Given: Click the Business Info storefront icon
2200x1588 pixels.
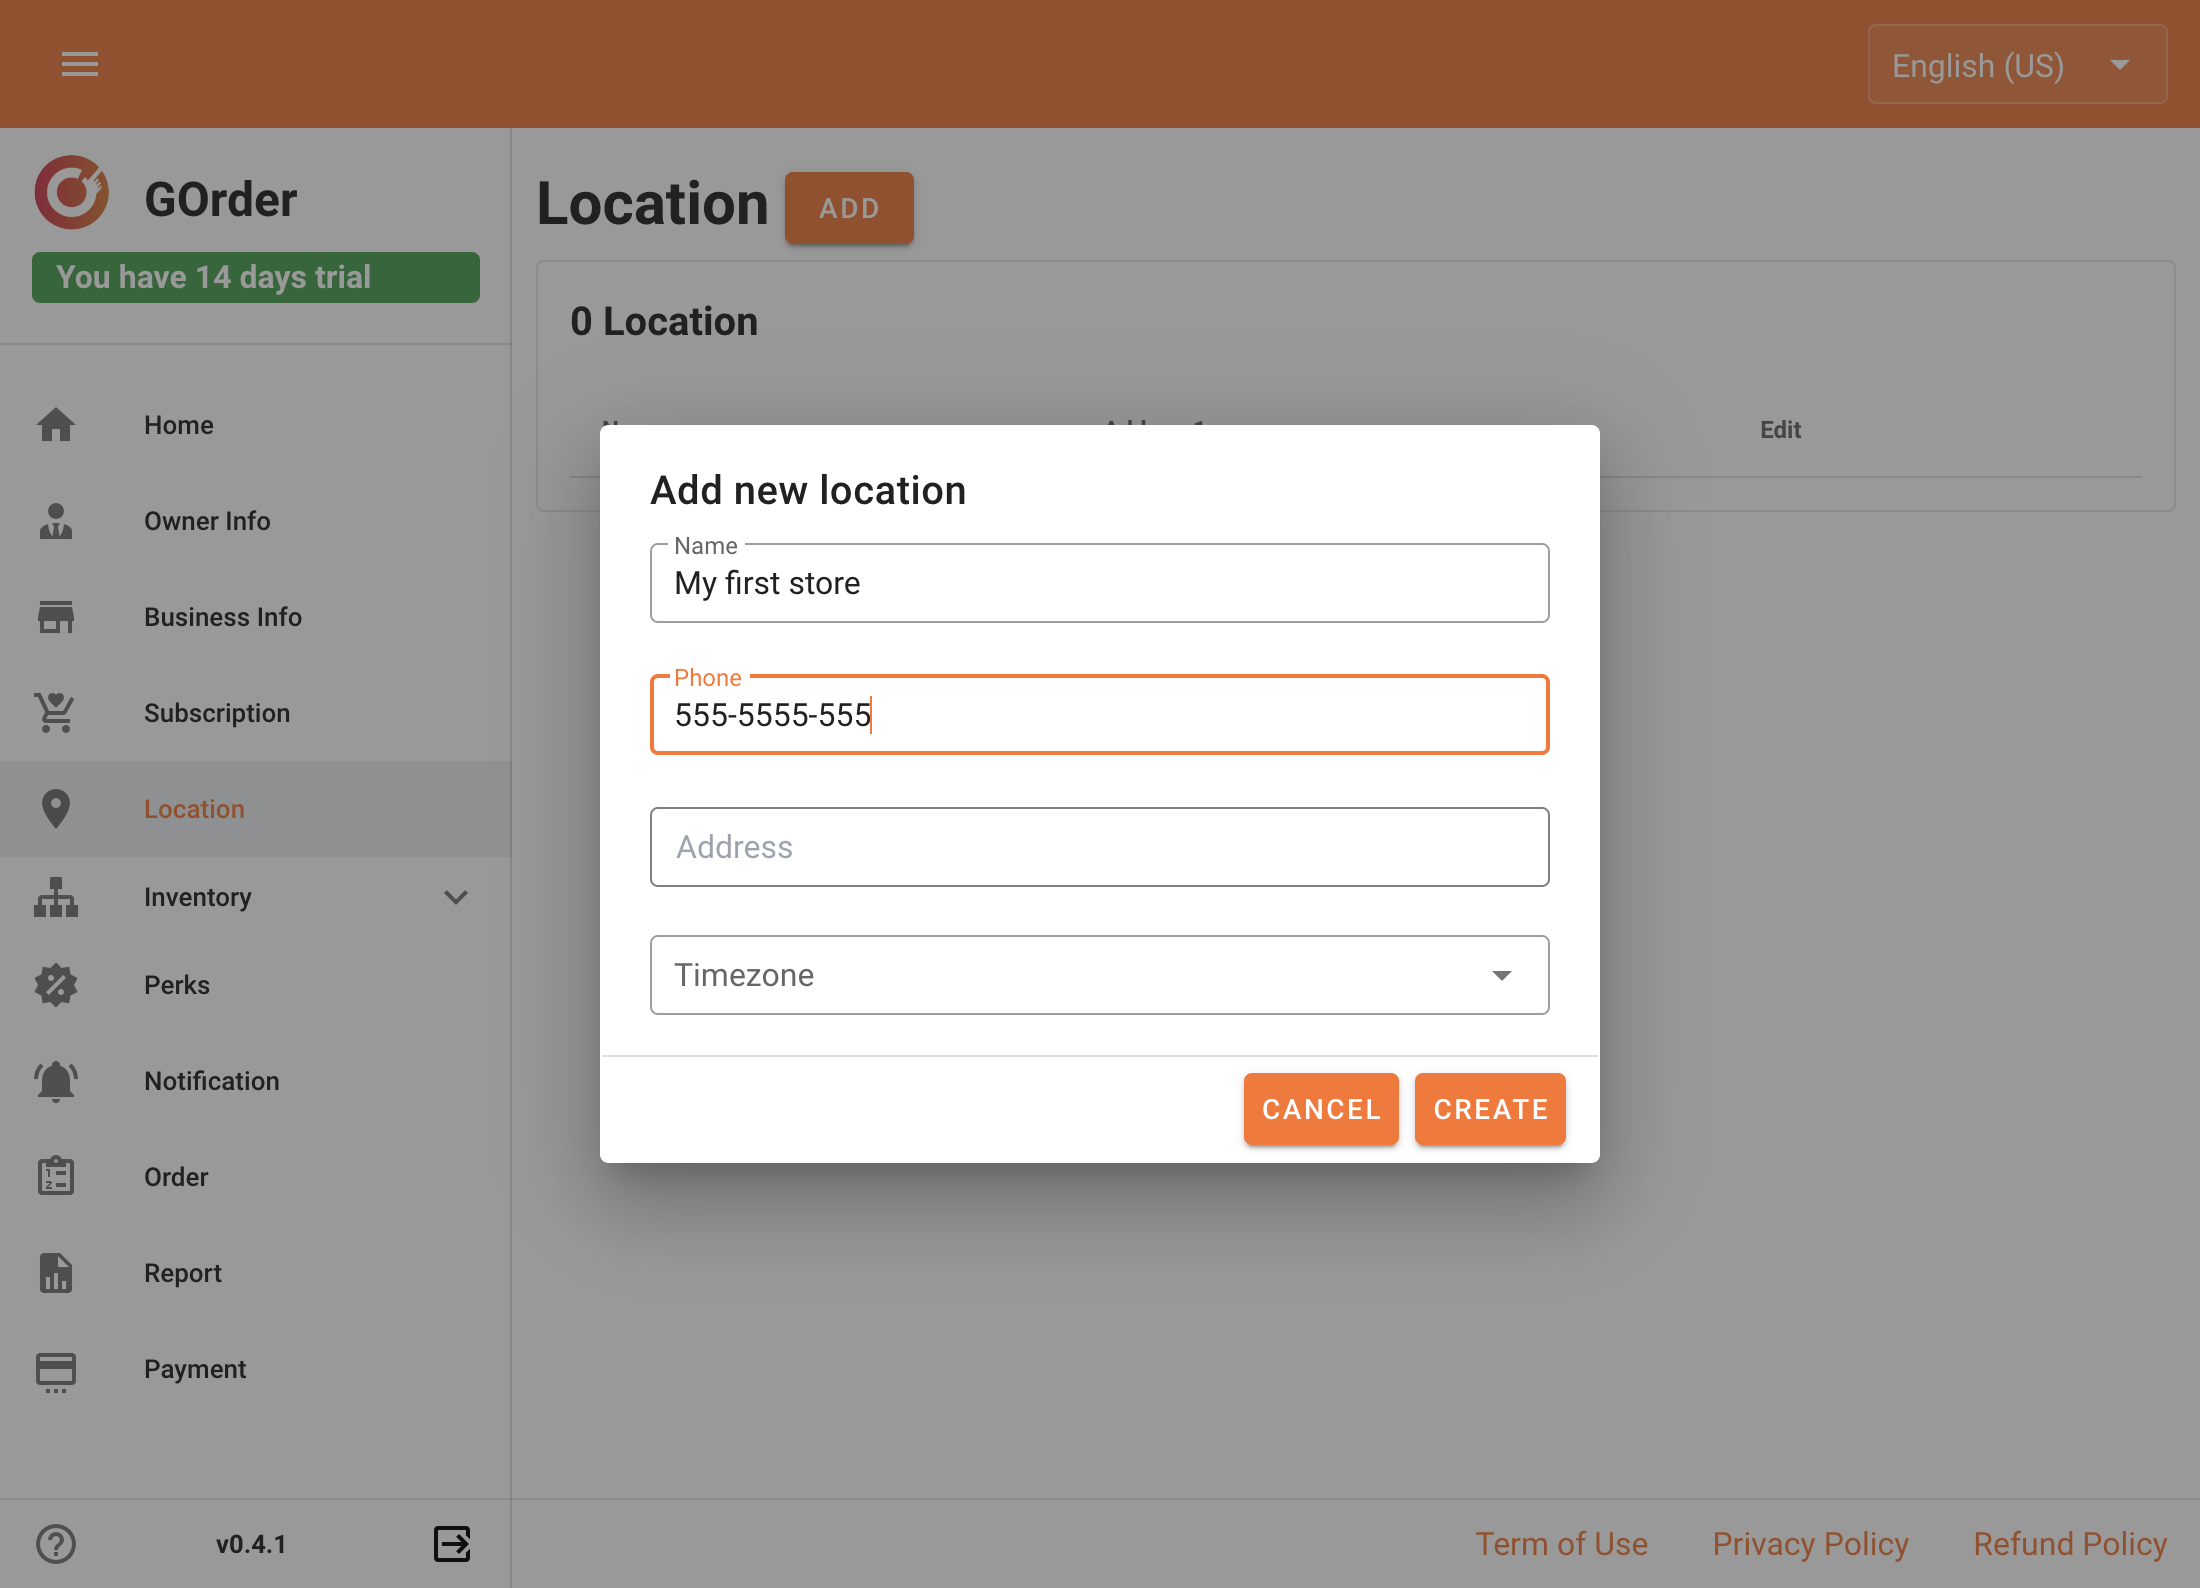Looking at the screenshot, I should 56,617.
